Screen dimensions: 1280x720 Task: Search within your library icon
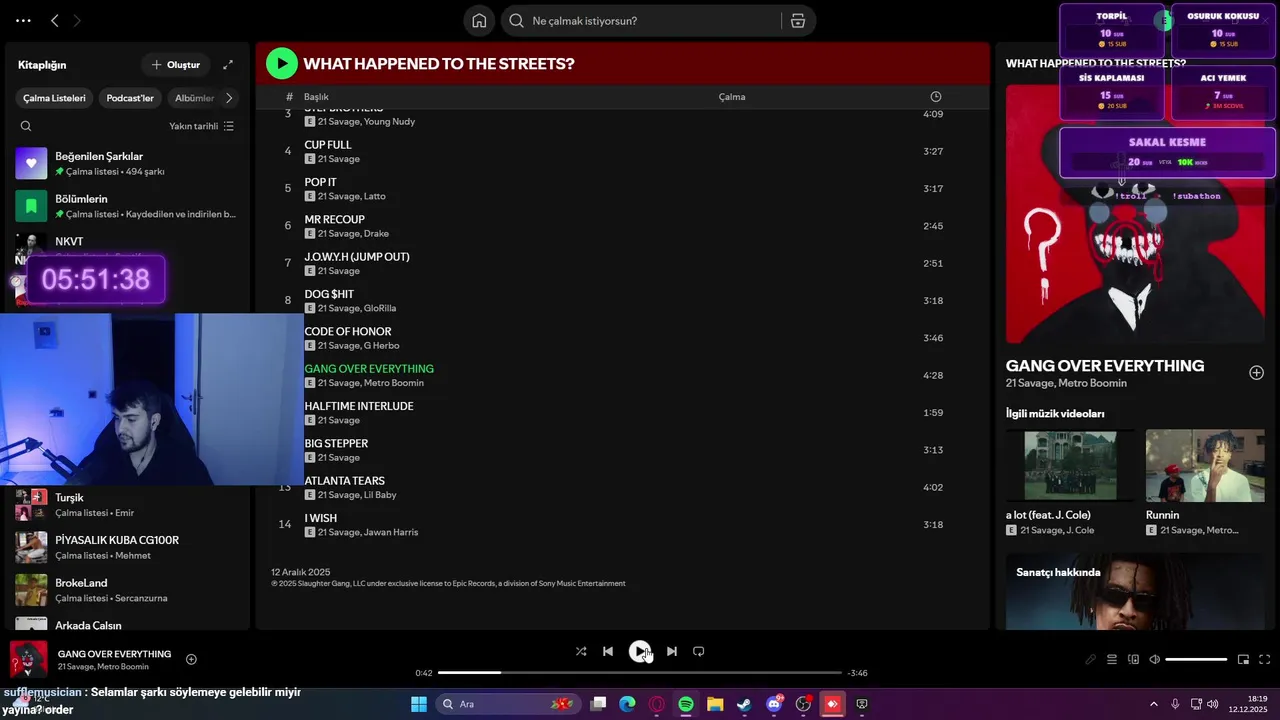(26, 126)
